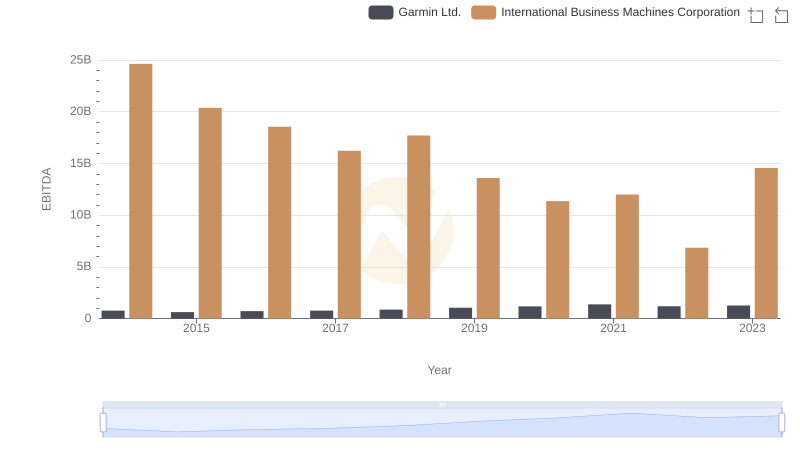Click the Garmin Ltd. legend color swatch
The height and width of the screenshot is (461, 800).
coord(381,12)
